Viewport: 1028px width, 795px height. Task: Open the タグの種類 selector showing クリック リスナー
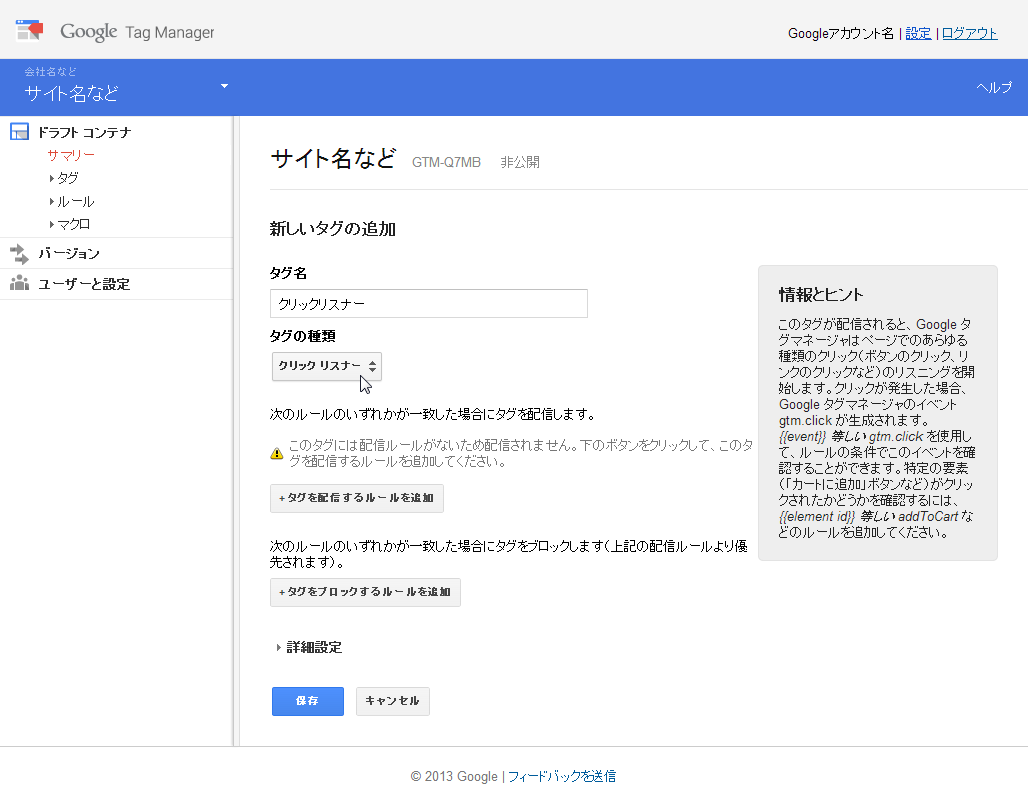[x=326, y=367]
